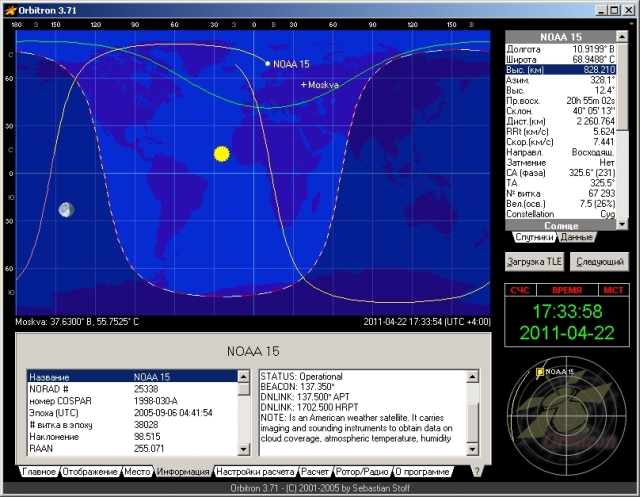This screenshot has width=640, height=497.
Task: Click the NOAA 15 marker in the radar view
Action: click(x=540, y=372)
